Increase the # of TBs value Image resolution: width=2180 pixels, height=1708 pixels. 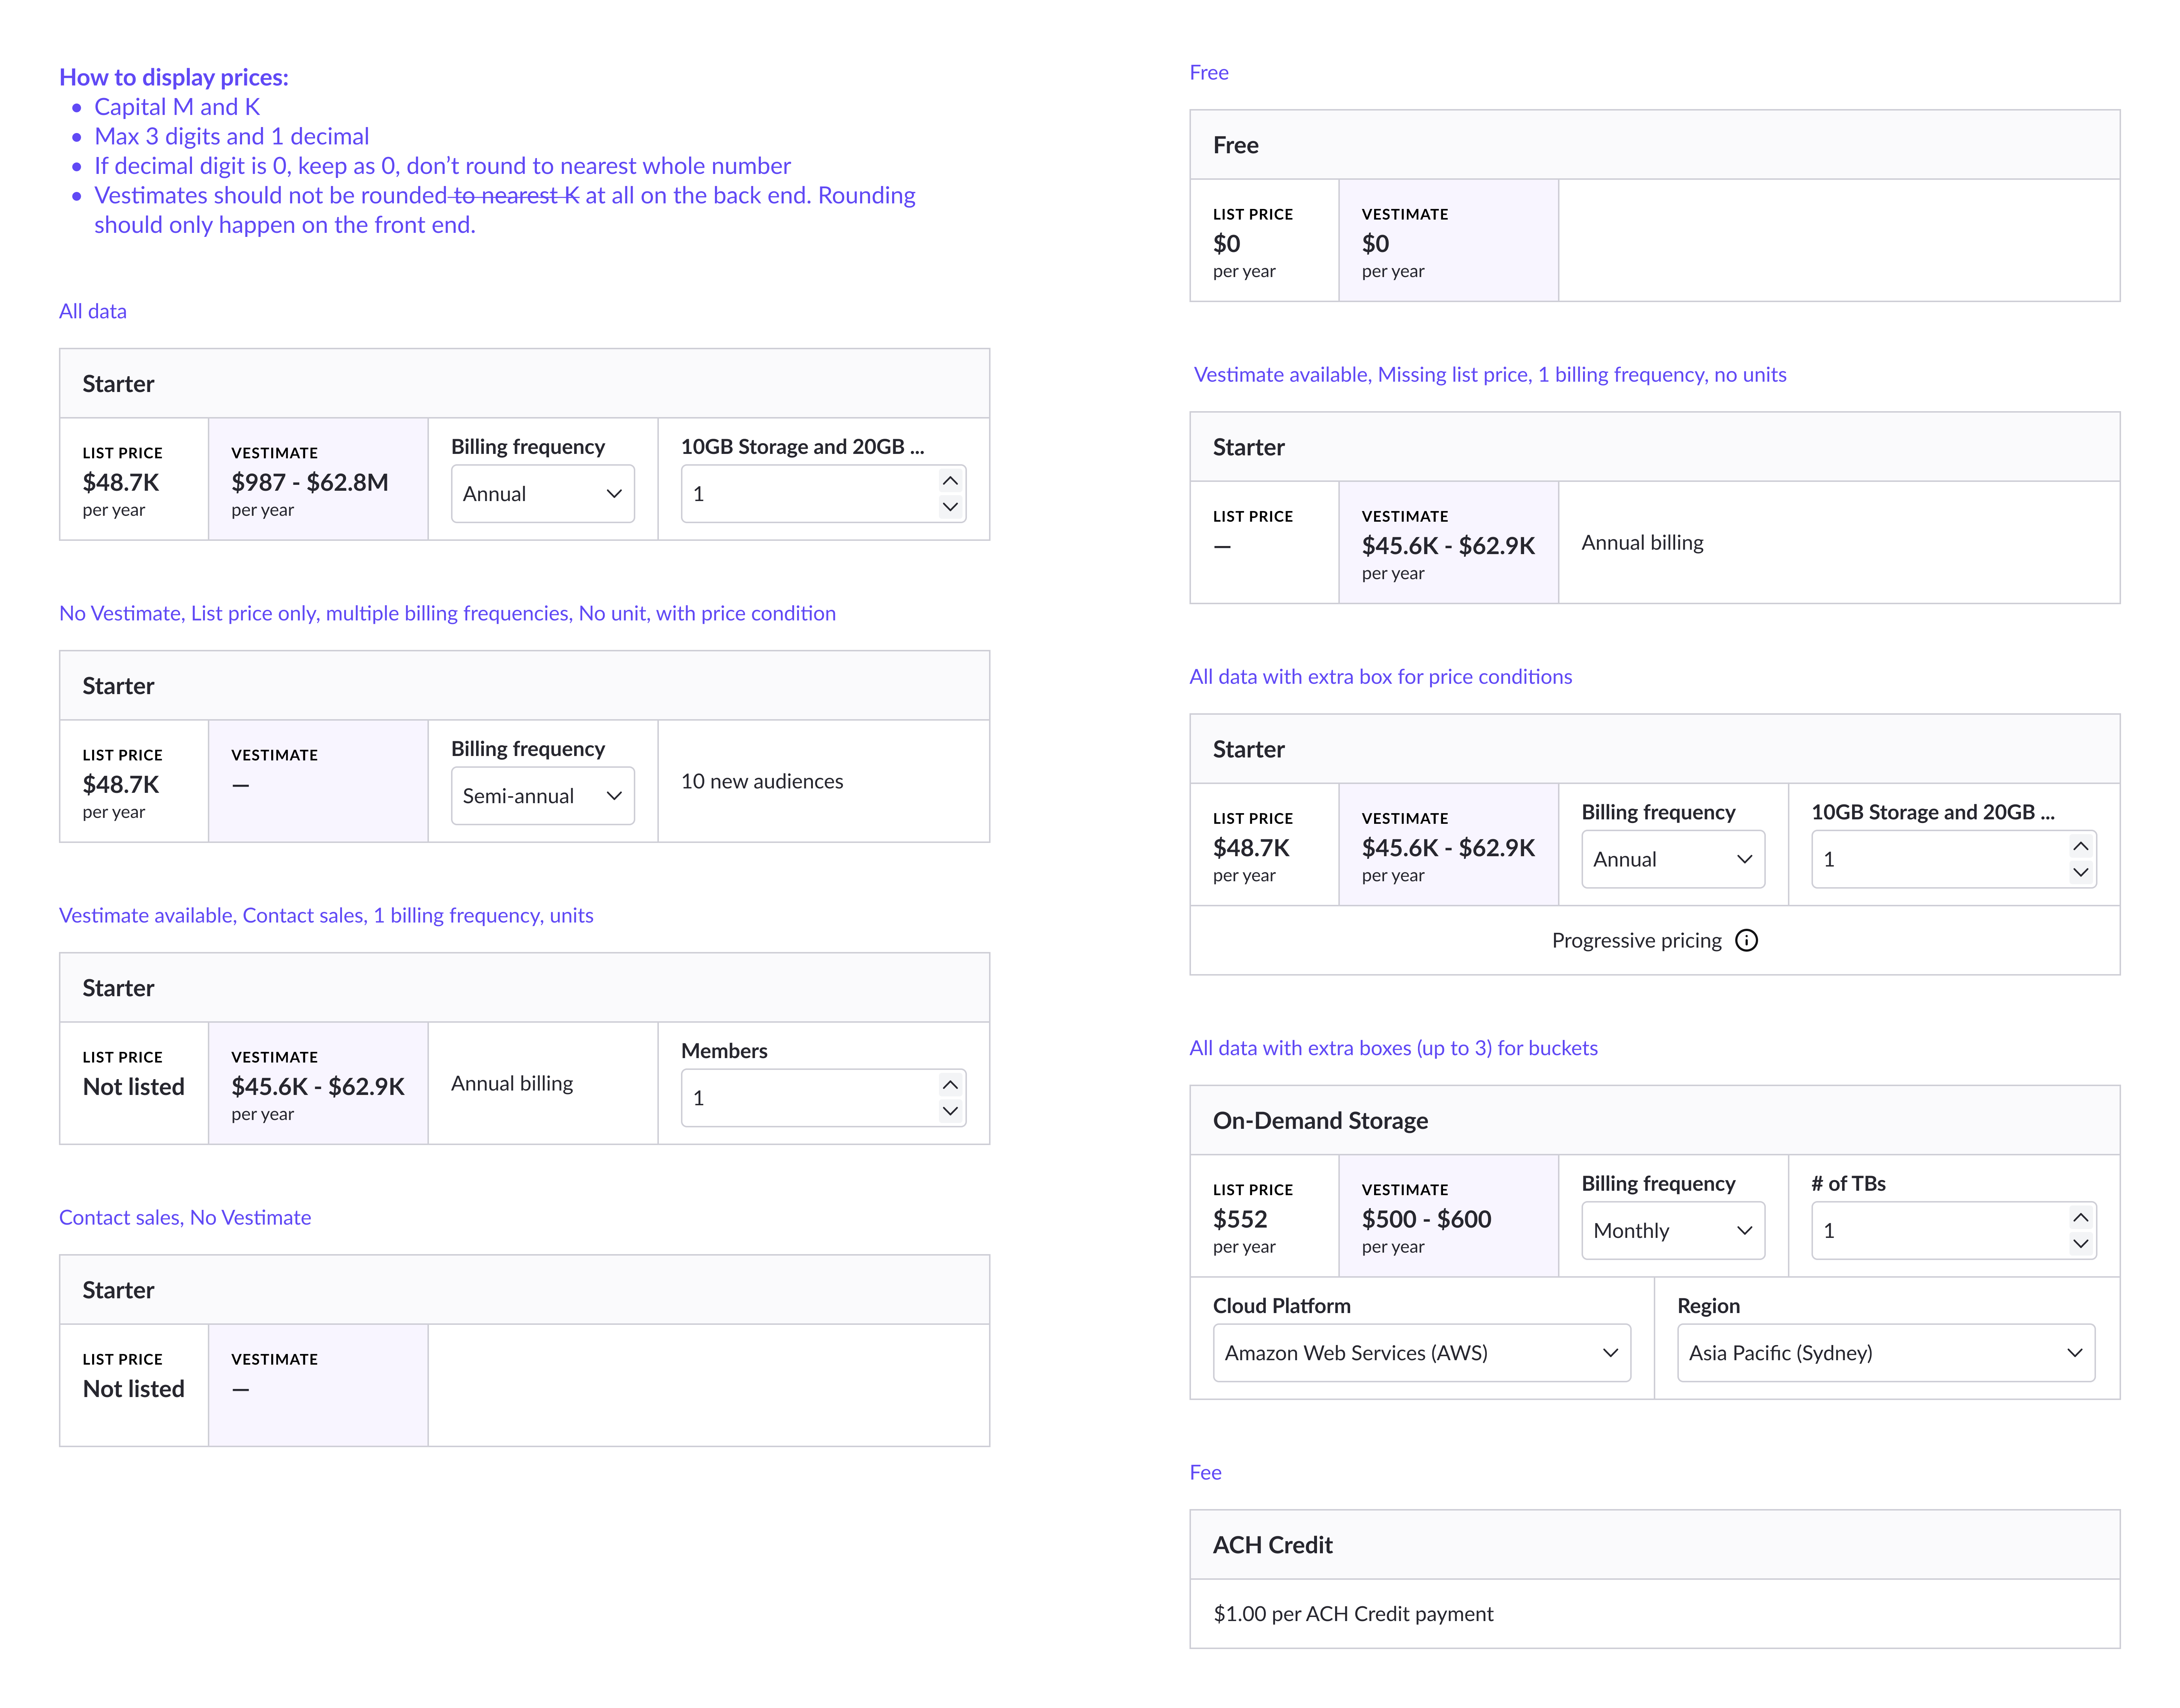click(2080, 1217)
